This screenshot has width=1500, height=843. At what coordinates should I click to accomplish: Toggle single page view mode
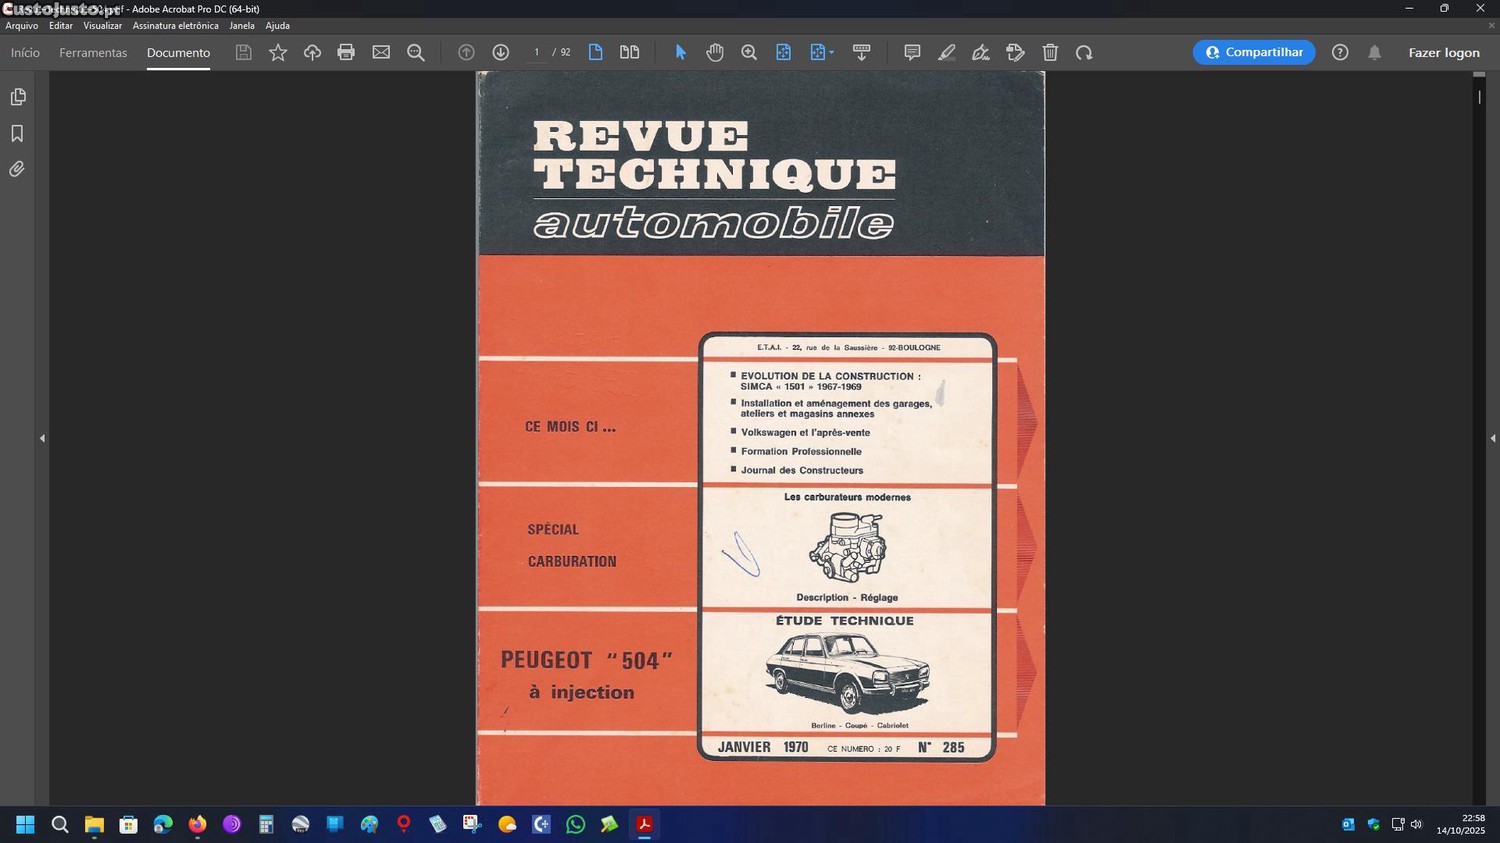pos(595,52)
